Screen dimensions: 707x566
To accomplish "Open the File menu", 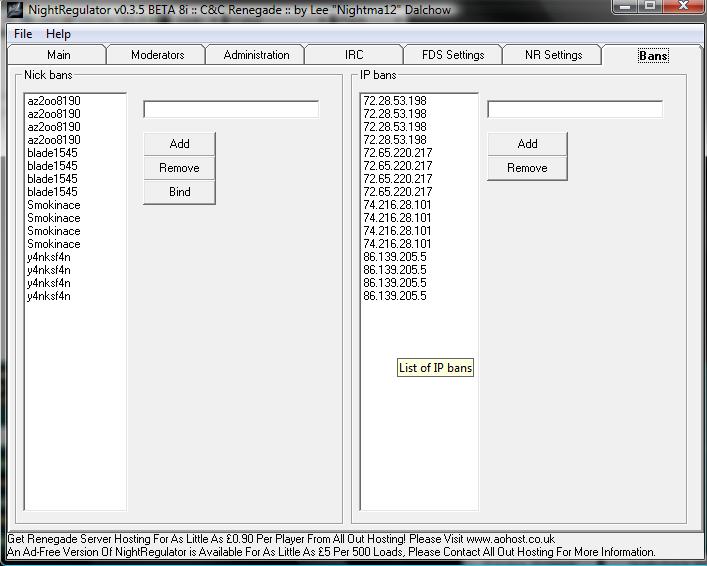I will (22, 34).
